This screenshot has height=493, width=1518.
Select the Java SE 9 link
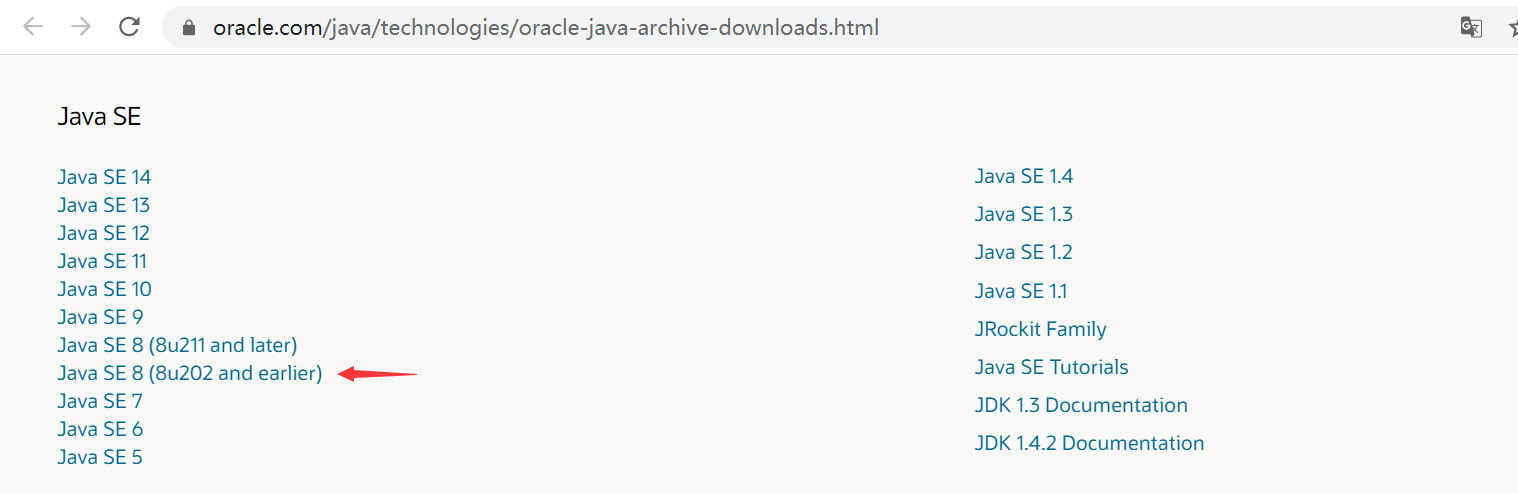100,317
